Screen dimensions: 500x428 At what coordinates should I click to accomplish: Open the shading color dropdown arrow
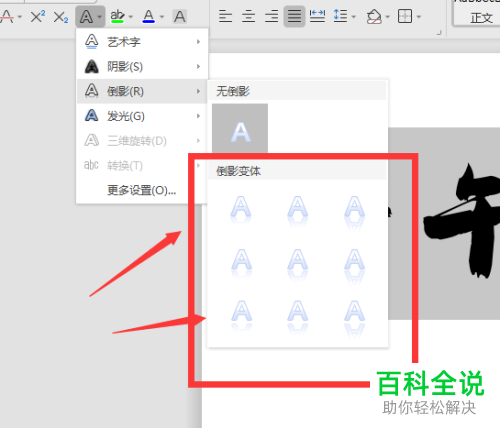pyautogui.click(x=388, y=16)
